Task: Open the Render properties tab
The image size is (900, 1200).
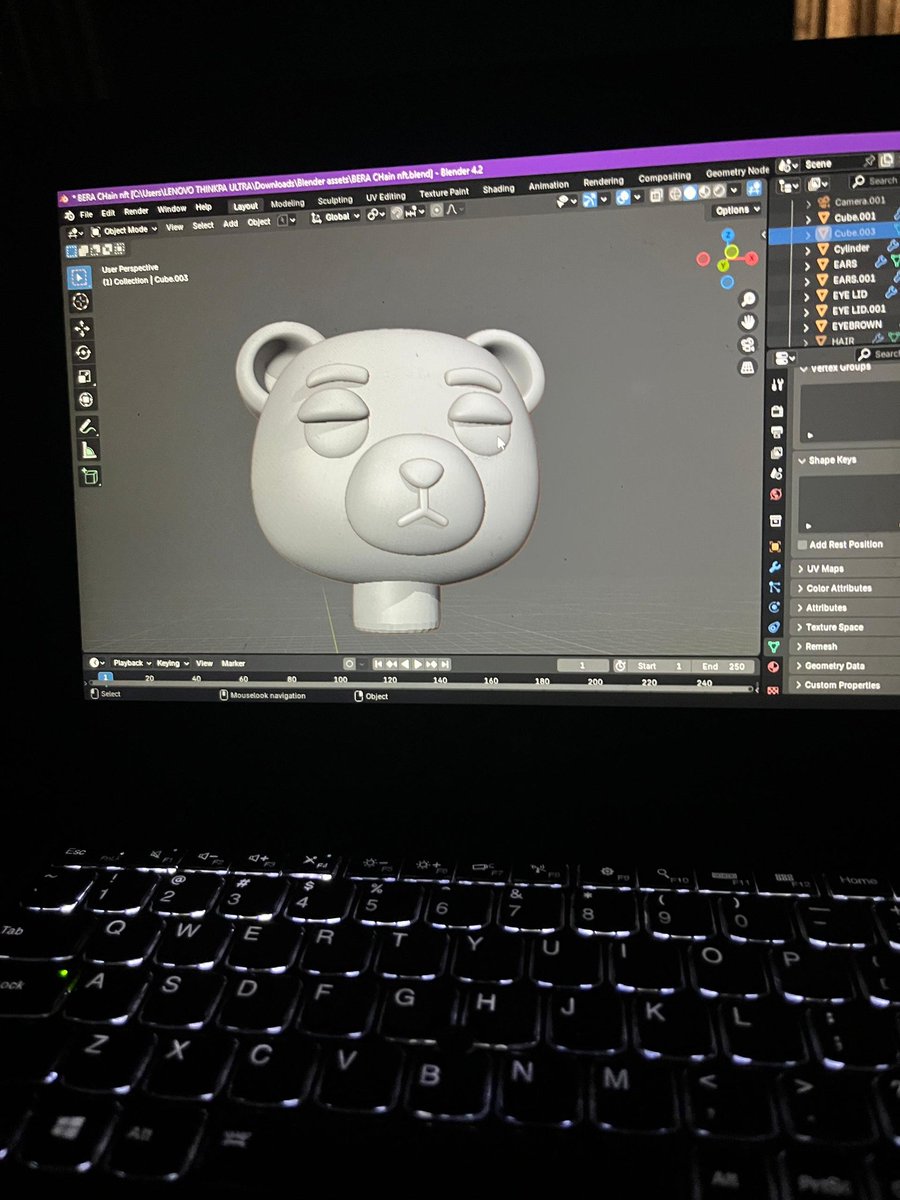Action: click(776, 411)
